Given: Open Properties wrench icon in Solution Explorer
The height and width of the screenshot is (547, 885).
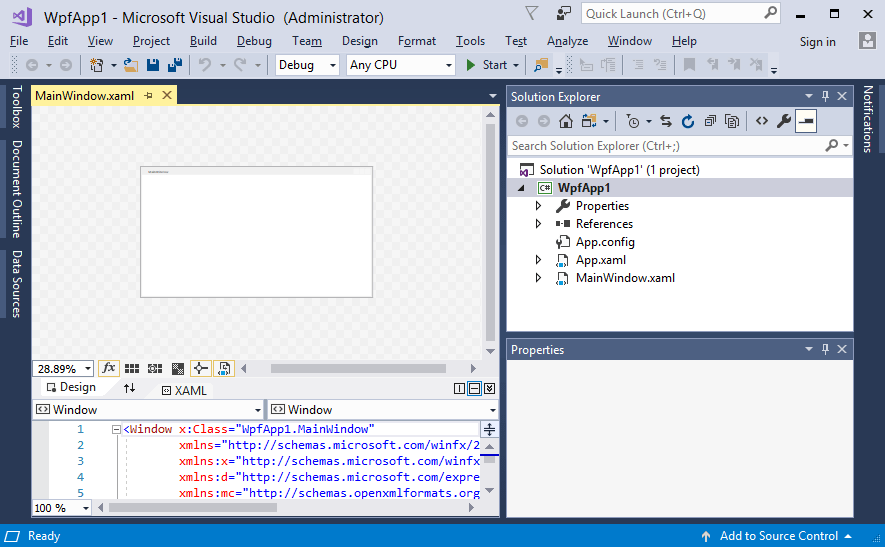Looking at the screenshot, I should [784, 121].
